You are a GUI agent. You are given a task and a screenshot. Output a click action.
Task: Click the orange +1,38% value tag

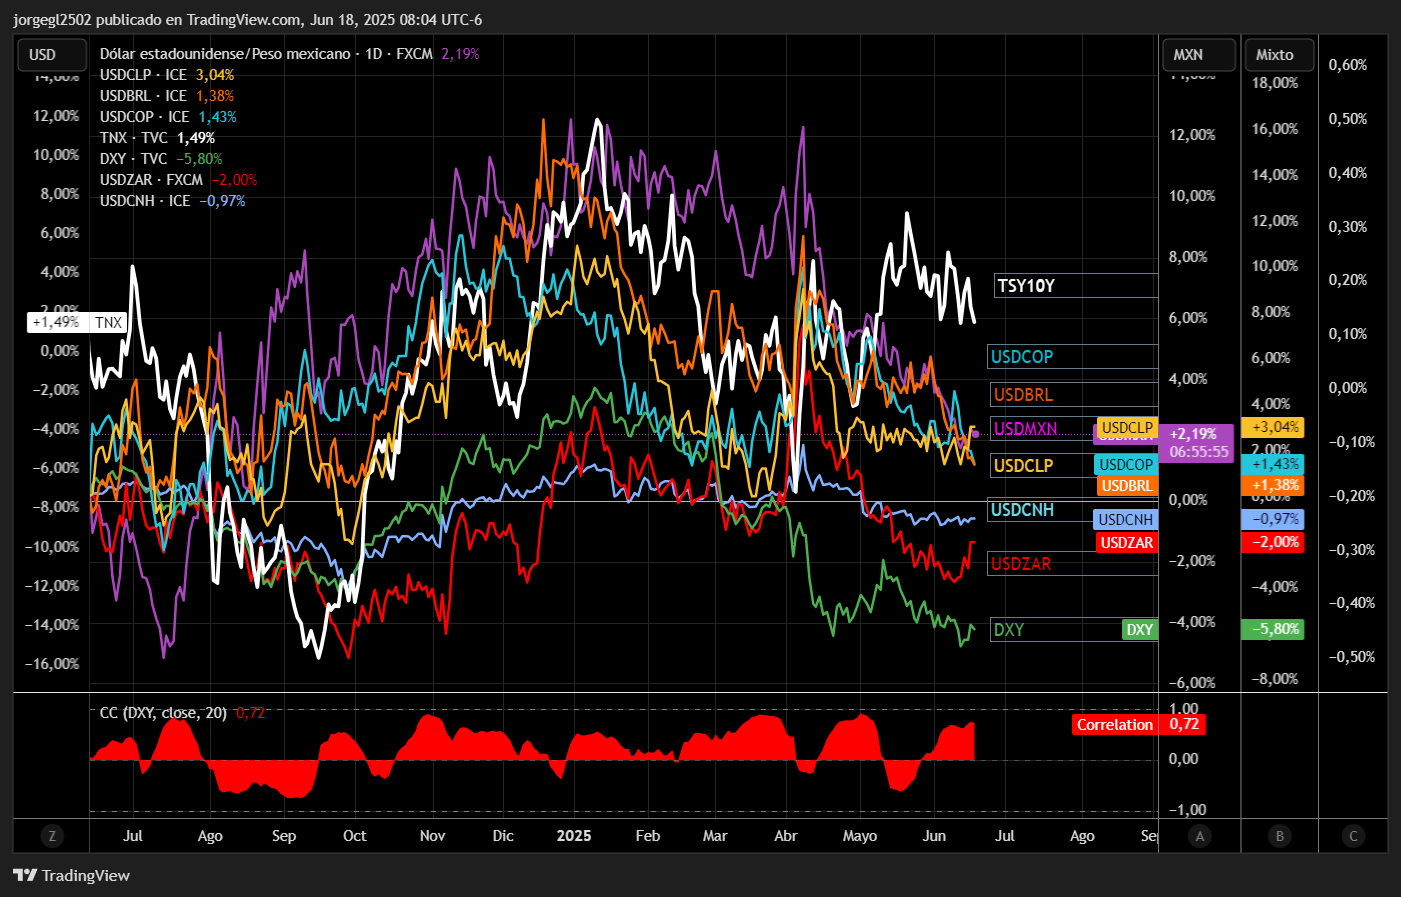(x=1273, y=485)
